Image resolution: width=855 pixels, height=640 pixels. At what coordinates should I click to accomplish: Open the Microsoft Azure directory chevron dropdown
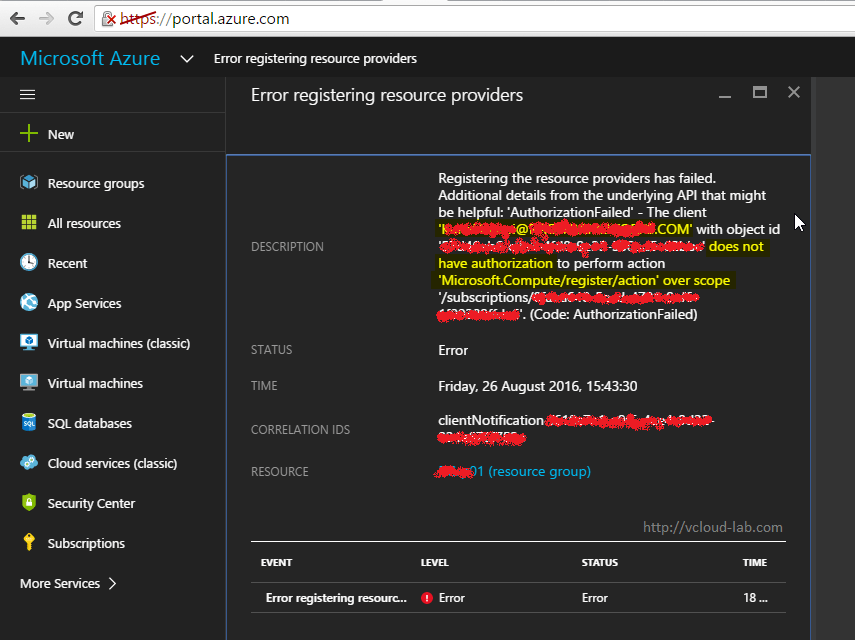point(186,58)
